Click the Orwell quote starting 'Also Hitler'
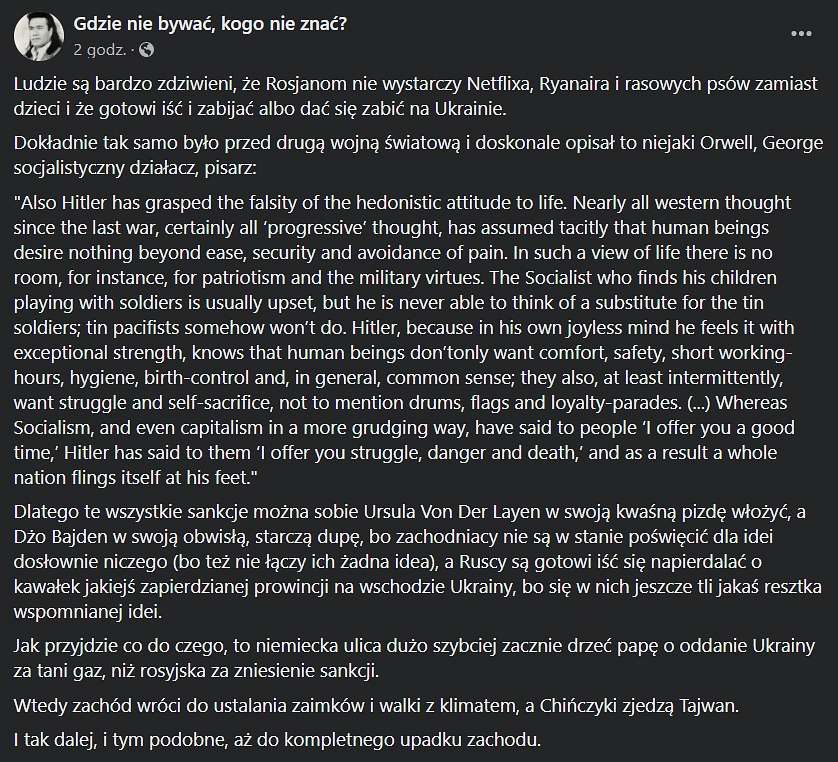Image resolution: width=838 pixels, height=762 pixels. 404,340
